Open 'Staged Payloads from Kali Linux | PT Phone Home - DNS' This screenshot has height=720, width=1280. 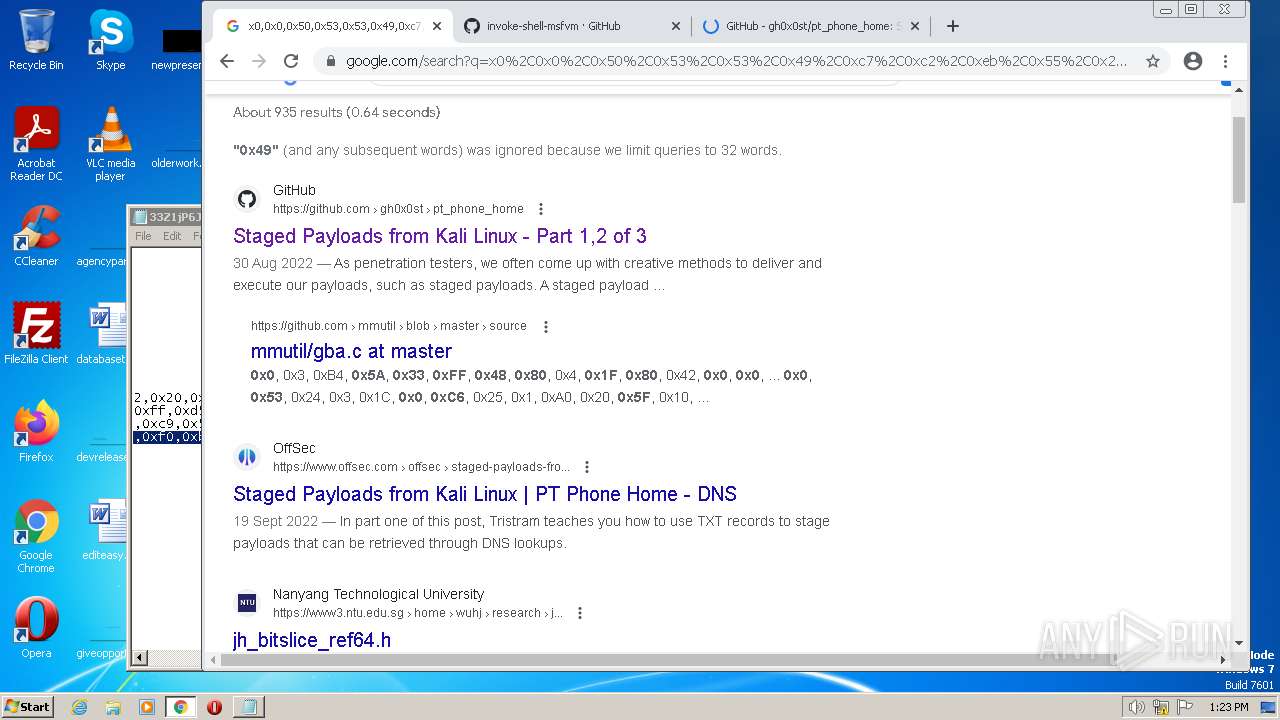coord(485,494)
